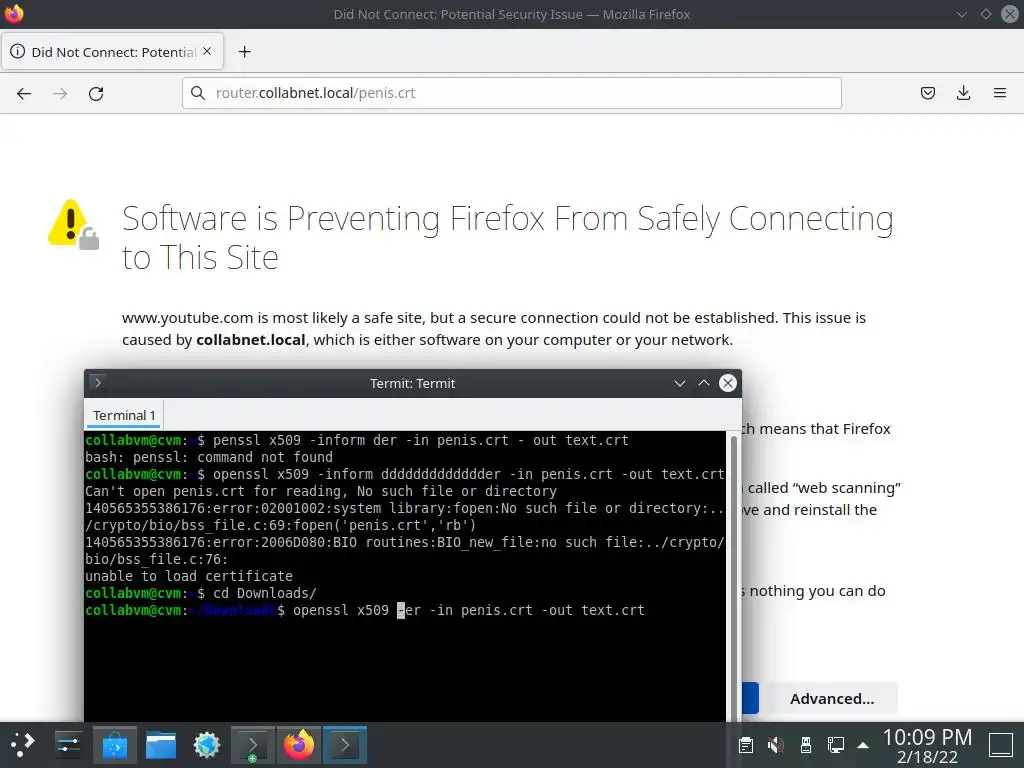Click the bold collabnet.local text

(x=251, y=340)
